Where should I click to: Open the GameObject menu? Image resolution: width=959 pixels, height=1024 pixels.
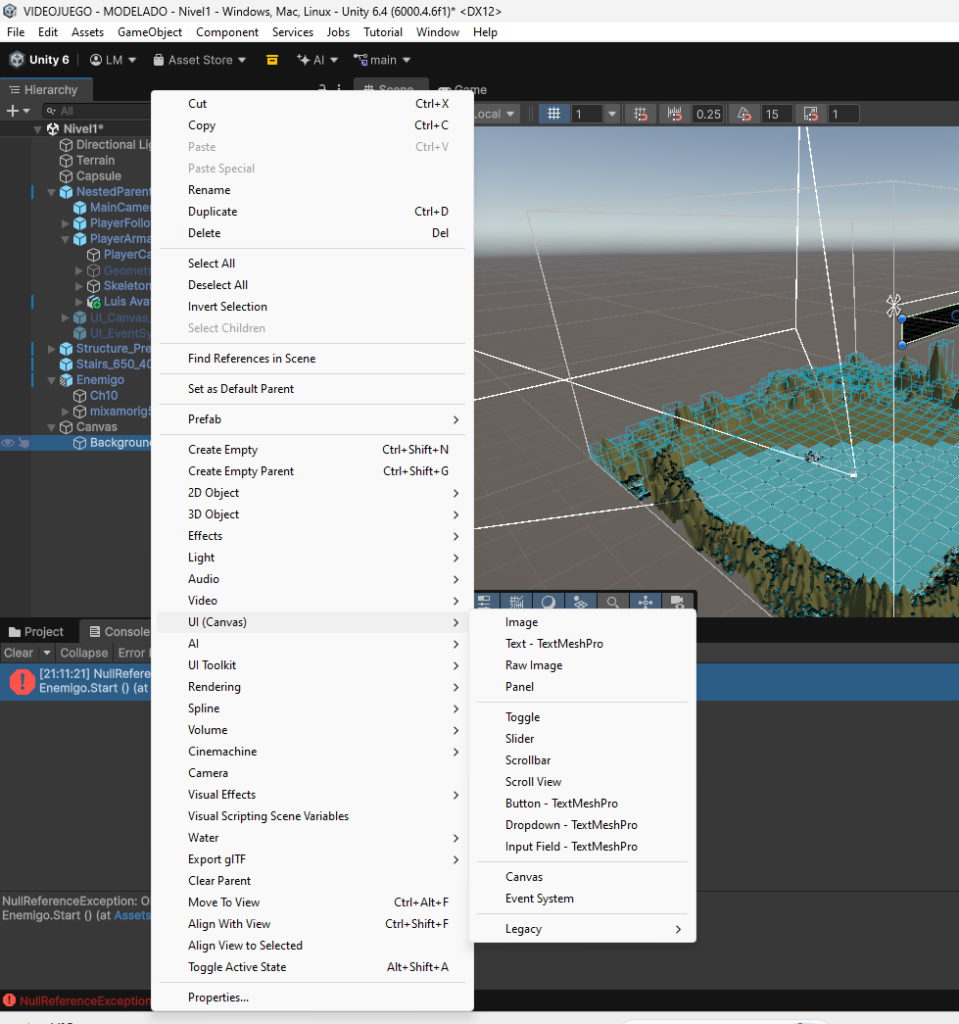pos(150,32)
